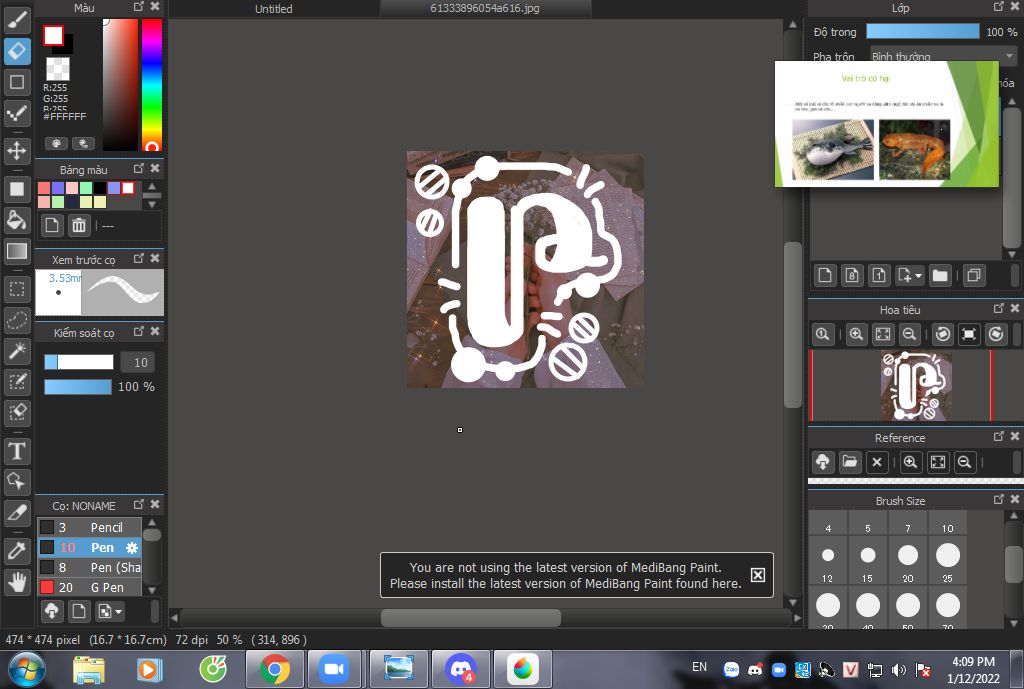
Task: Switch to the Untitled tab
Action: pyautogui.click(x=274, y=8)
